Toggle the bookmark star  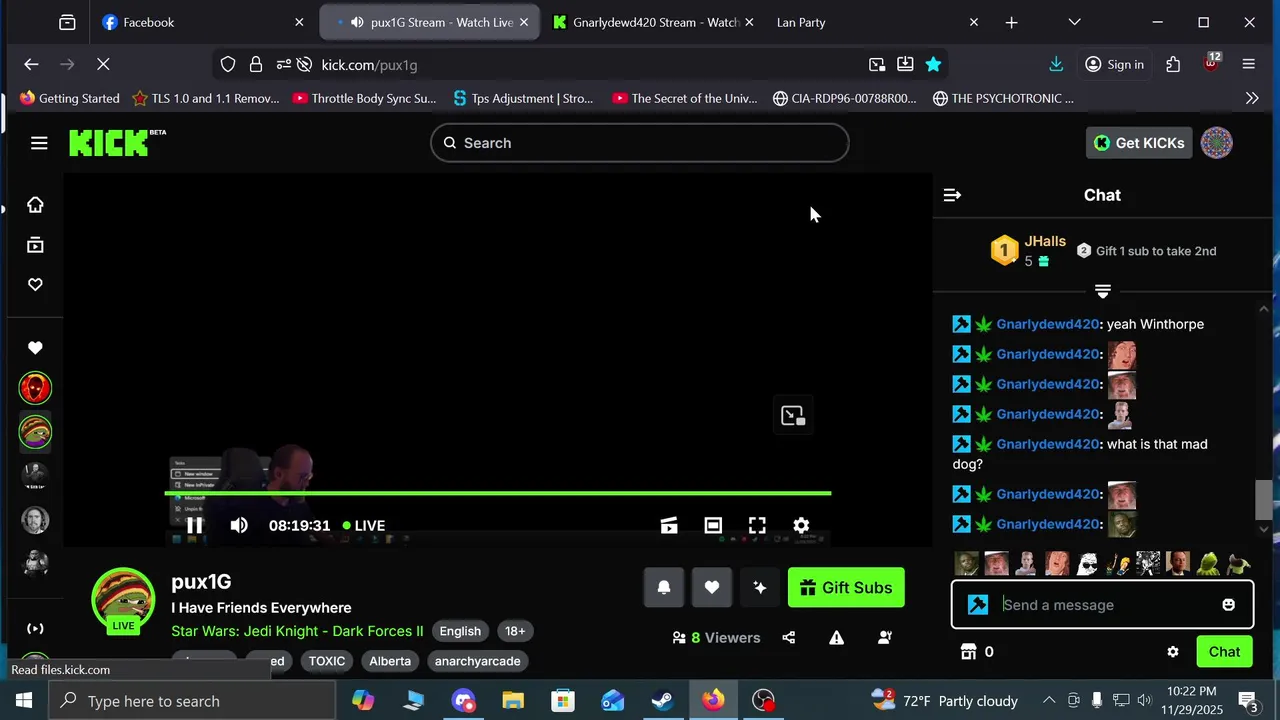pos(933,65)
